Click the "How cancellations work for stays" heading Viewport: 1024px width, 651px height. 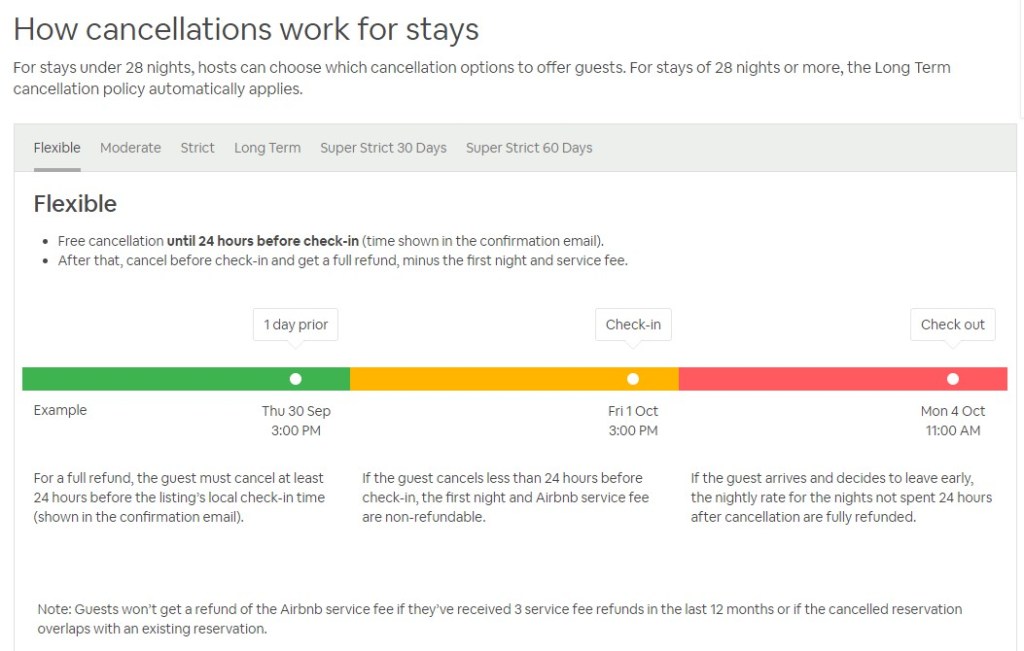coord(246,29)
